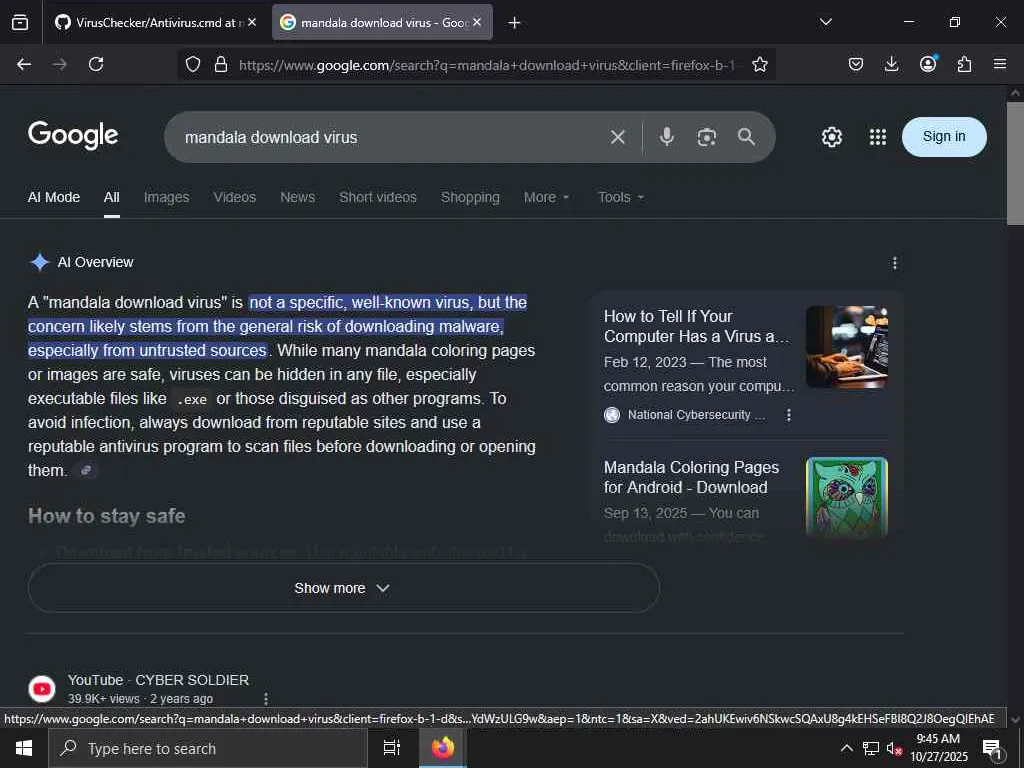This screenshot has height=768, width=1024.
Task: Go to Google homepage via logo
Action: (73, 135)
